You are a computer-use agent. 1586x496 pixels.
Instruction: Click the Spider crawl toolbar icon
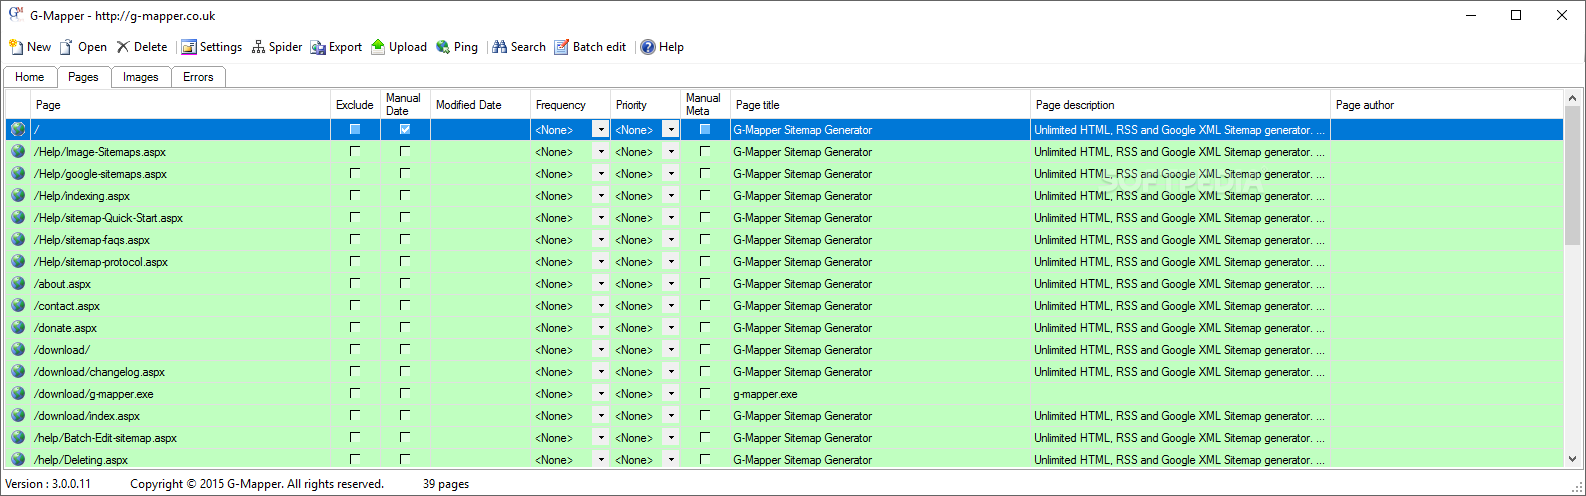(258, 47)
